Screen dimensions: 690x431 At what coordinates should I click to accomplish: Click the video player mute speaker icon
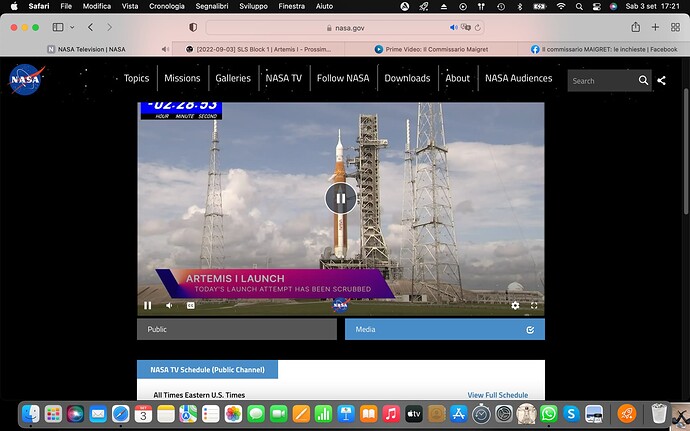(x=169, y=305)
